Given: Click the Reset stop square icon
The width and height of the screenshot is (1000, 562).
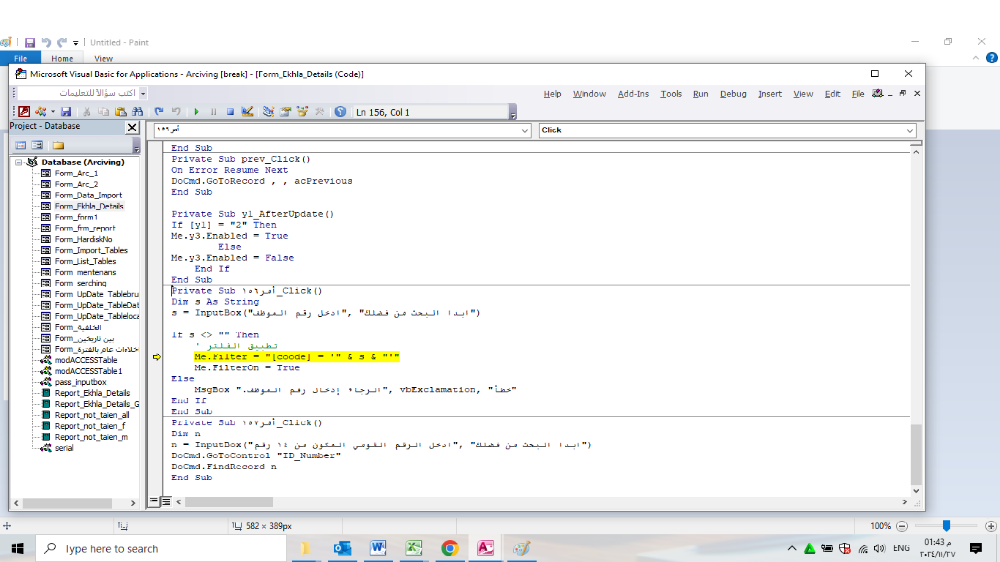Looking at the screenshot, I should click(230, 112).
